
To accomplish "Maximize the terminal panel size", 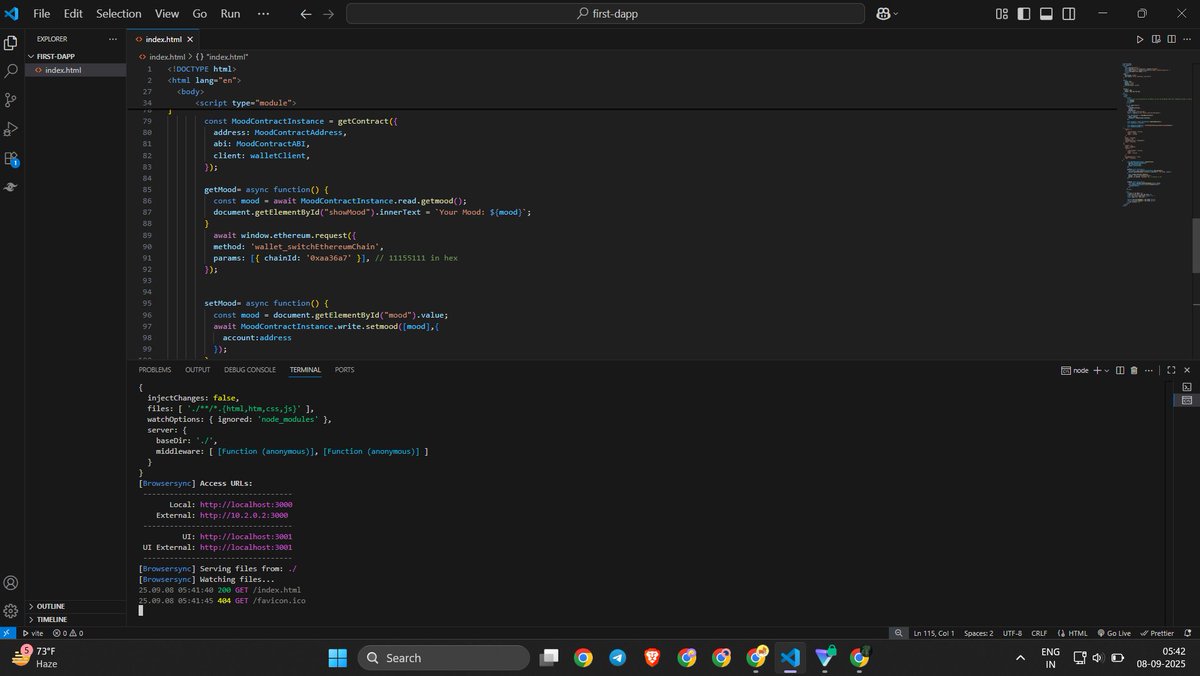I will point(1171,370).
